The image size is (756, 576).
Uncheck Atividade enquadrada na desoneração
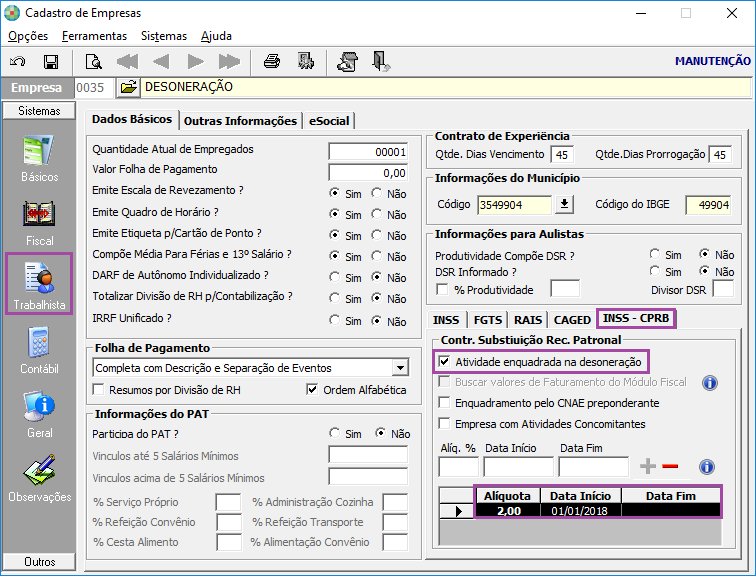(x=444, y=362)
